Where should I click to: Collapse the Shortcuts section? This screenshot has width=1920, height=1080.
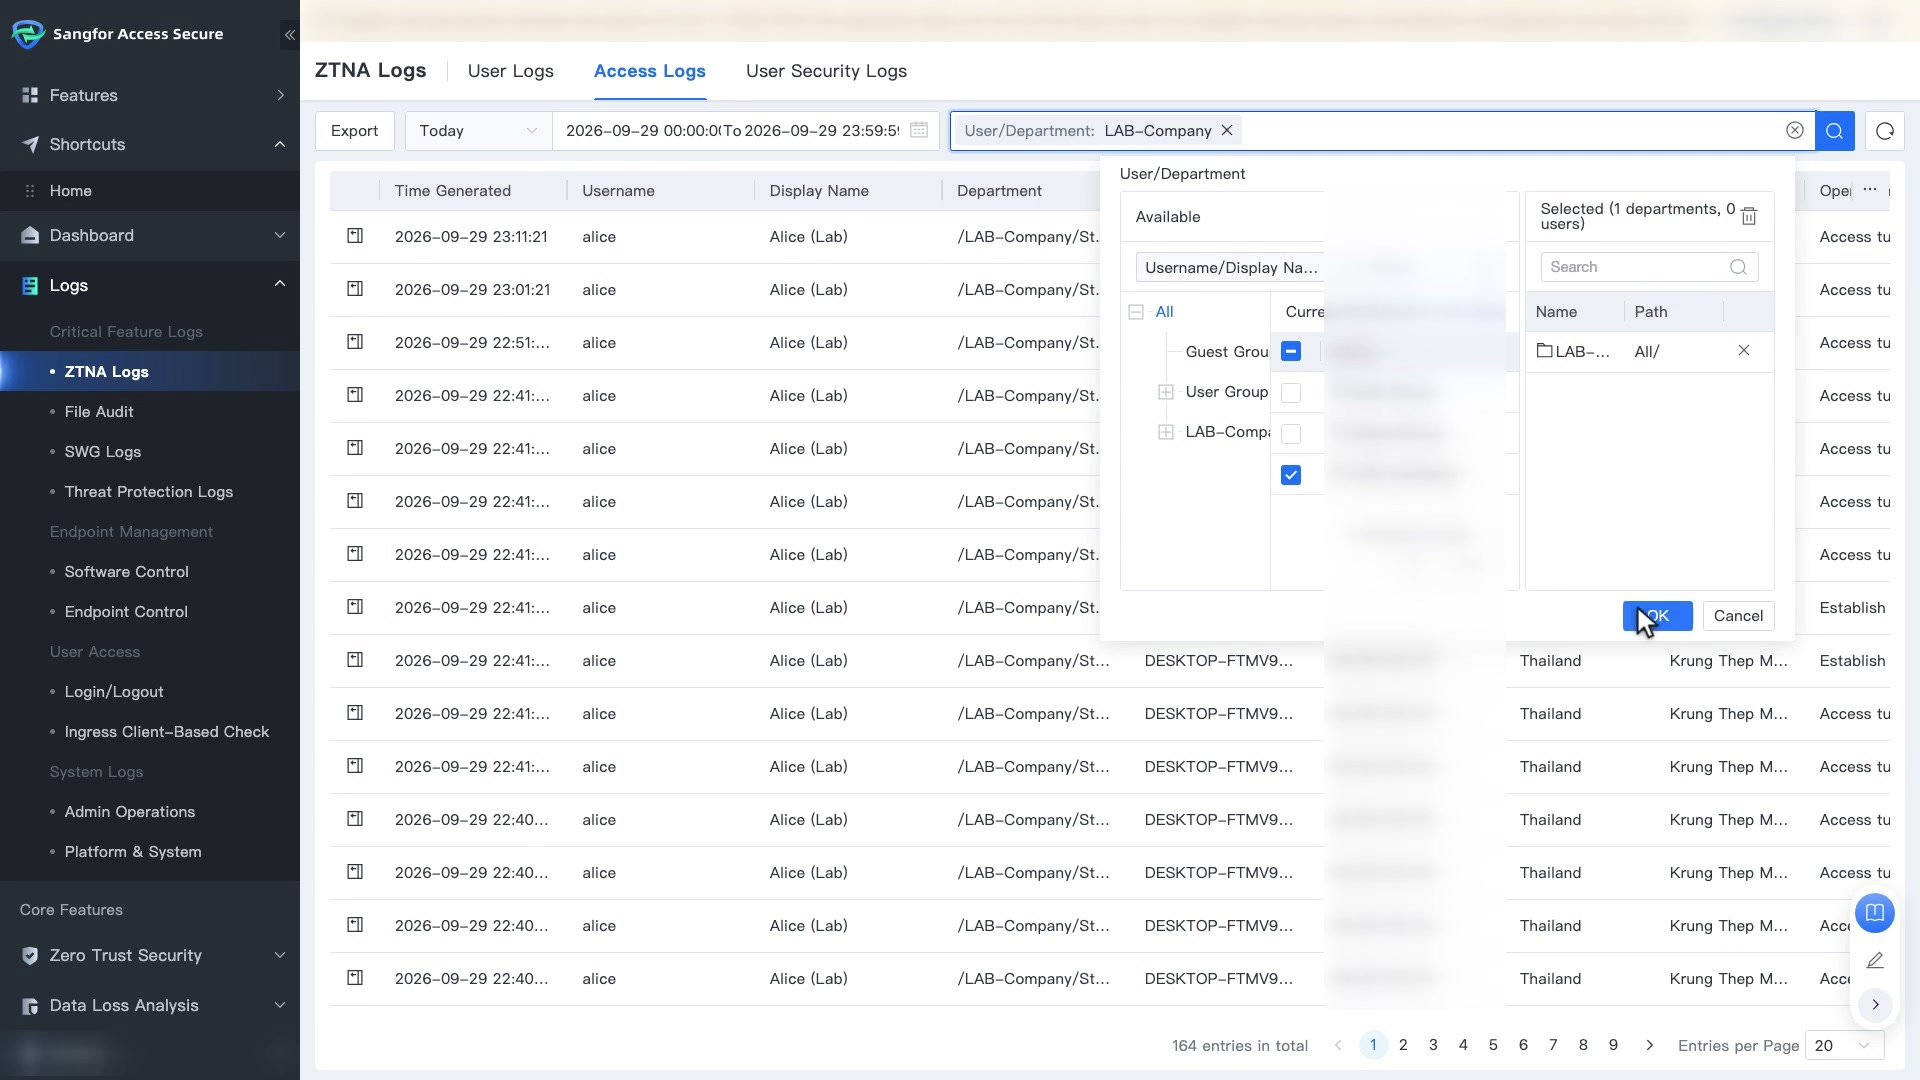point(280,144)
